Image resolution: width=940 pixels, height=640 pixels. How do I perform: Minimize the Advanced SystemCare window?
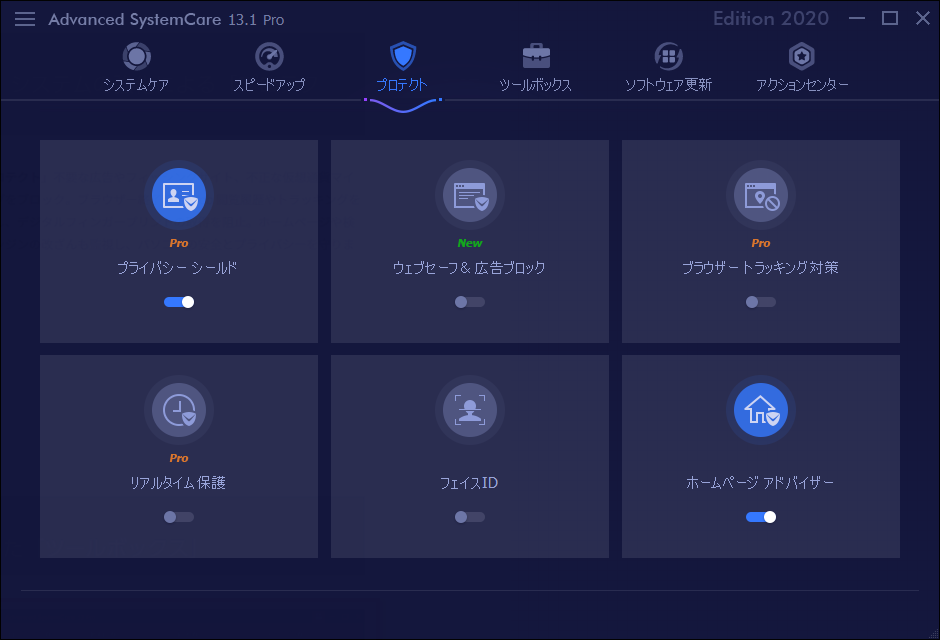tap(857, 19)
